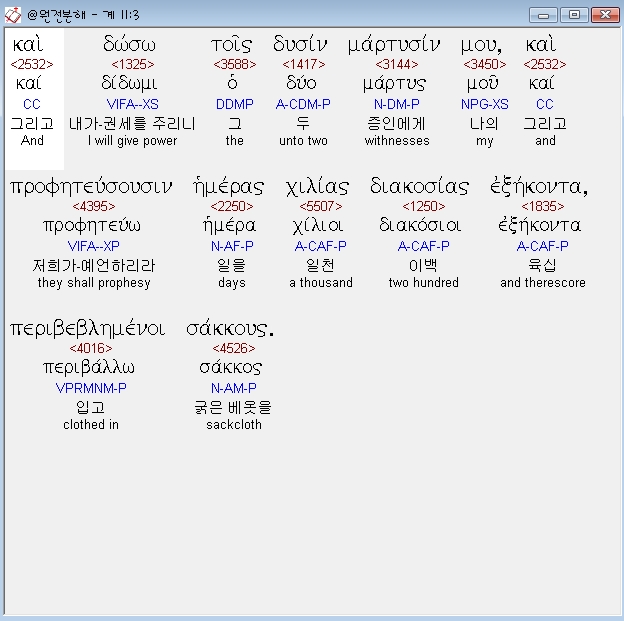Viewport: 624px width, 621px height.
Task: Open Strong's number <4016>
Action: (91, 348)
